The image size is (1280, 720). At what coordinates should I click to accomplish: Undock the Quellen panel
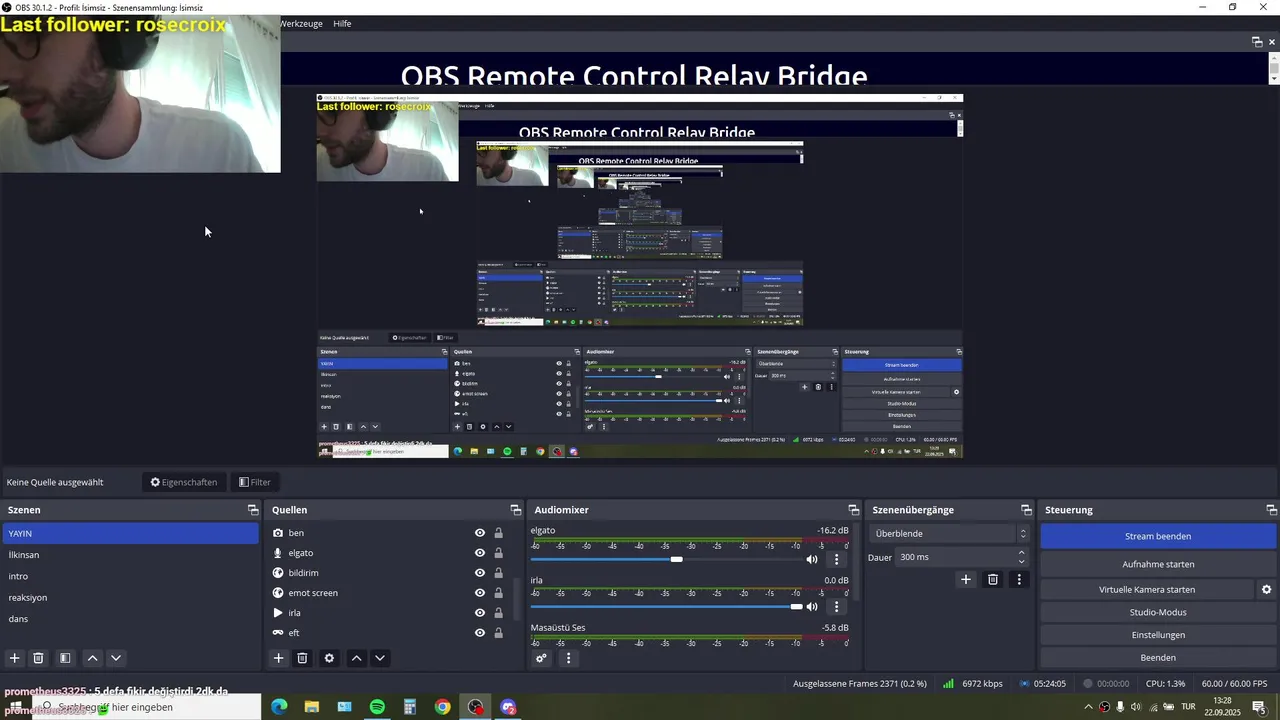516,510
